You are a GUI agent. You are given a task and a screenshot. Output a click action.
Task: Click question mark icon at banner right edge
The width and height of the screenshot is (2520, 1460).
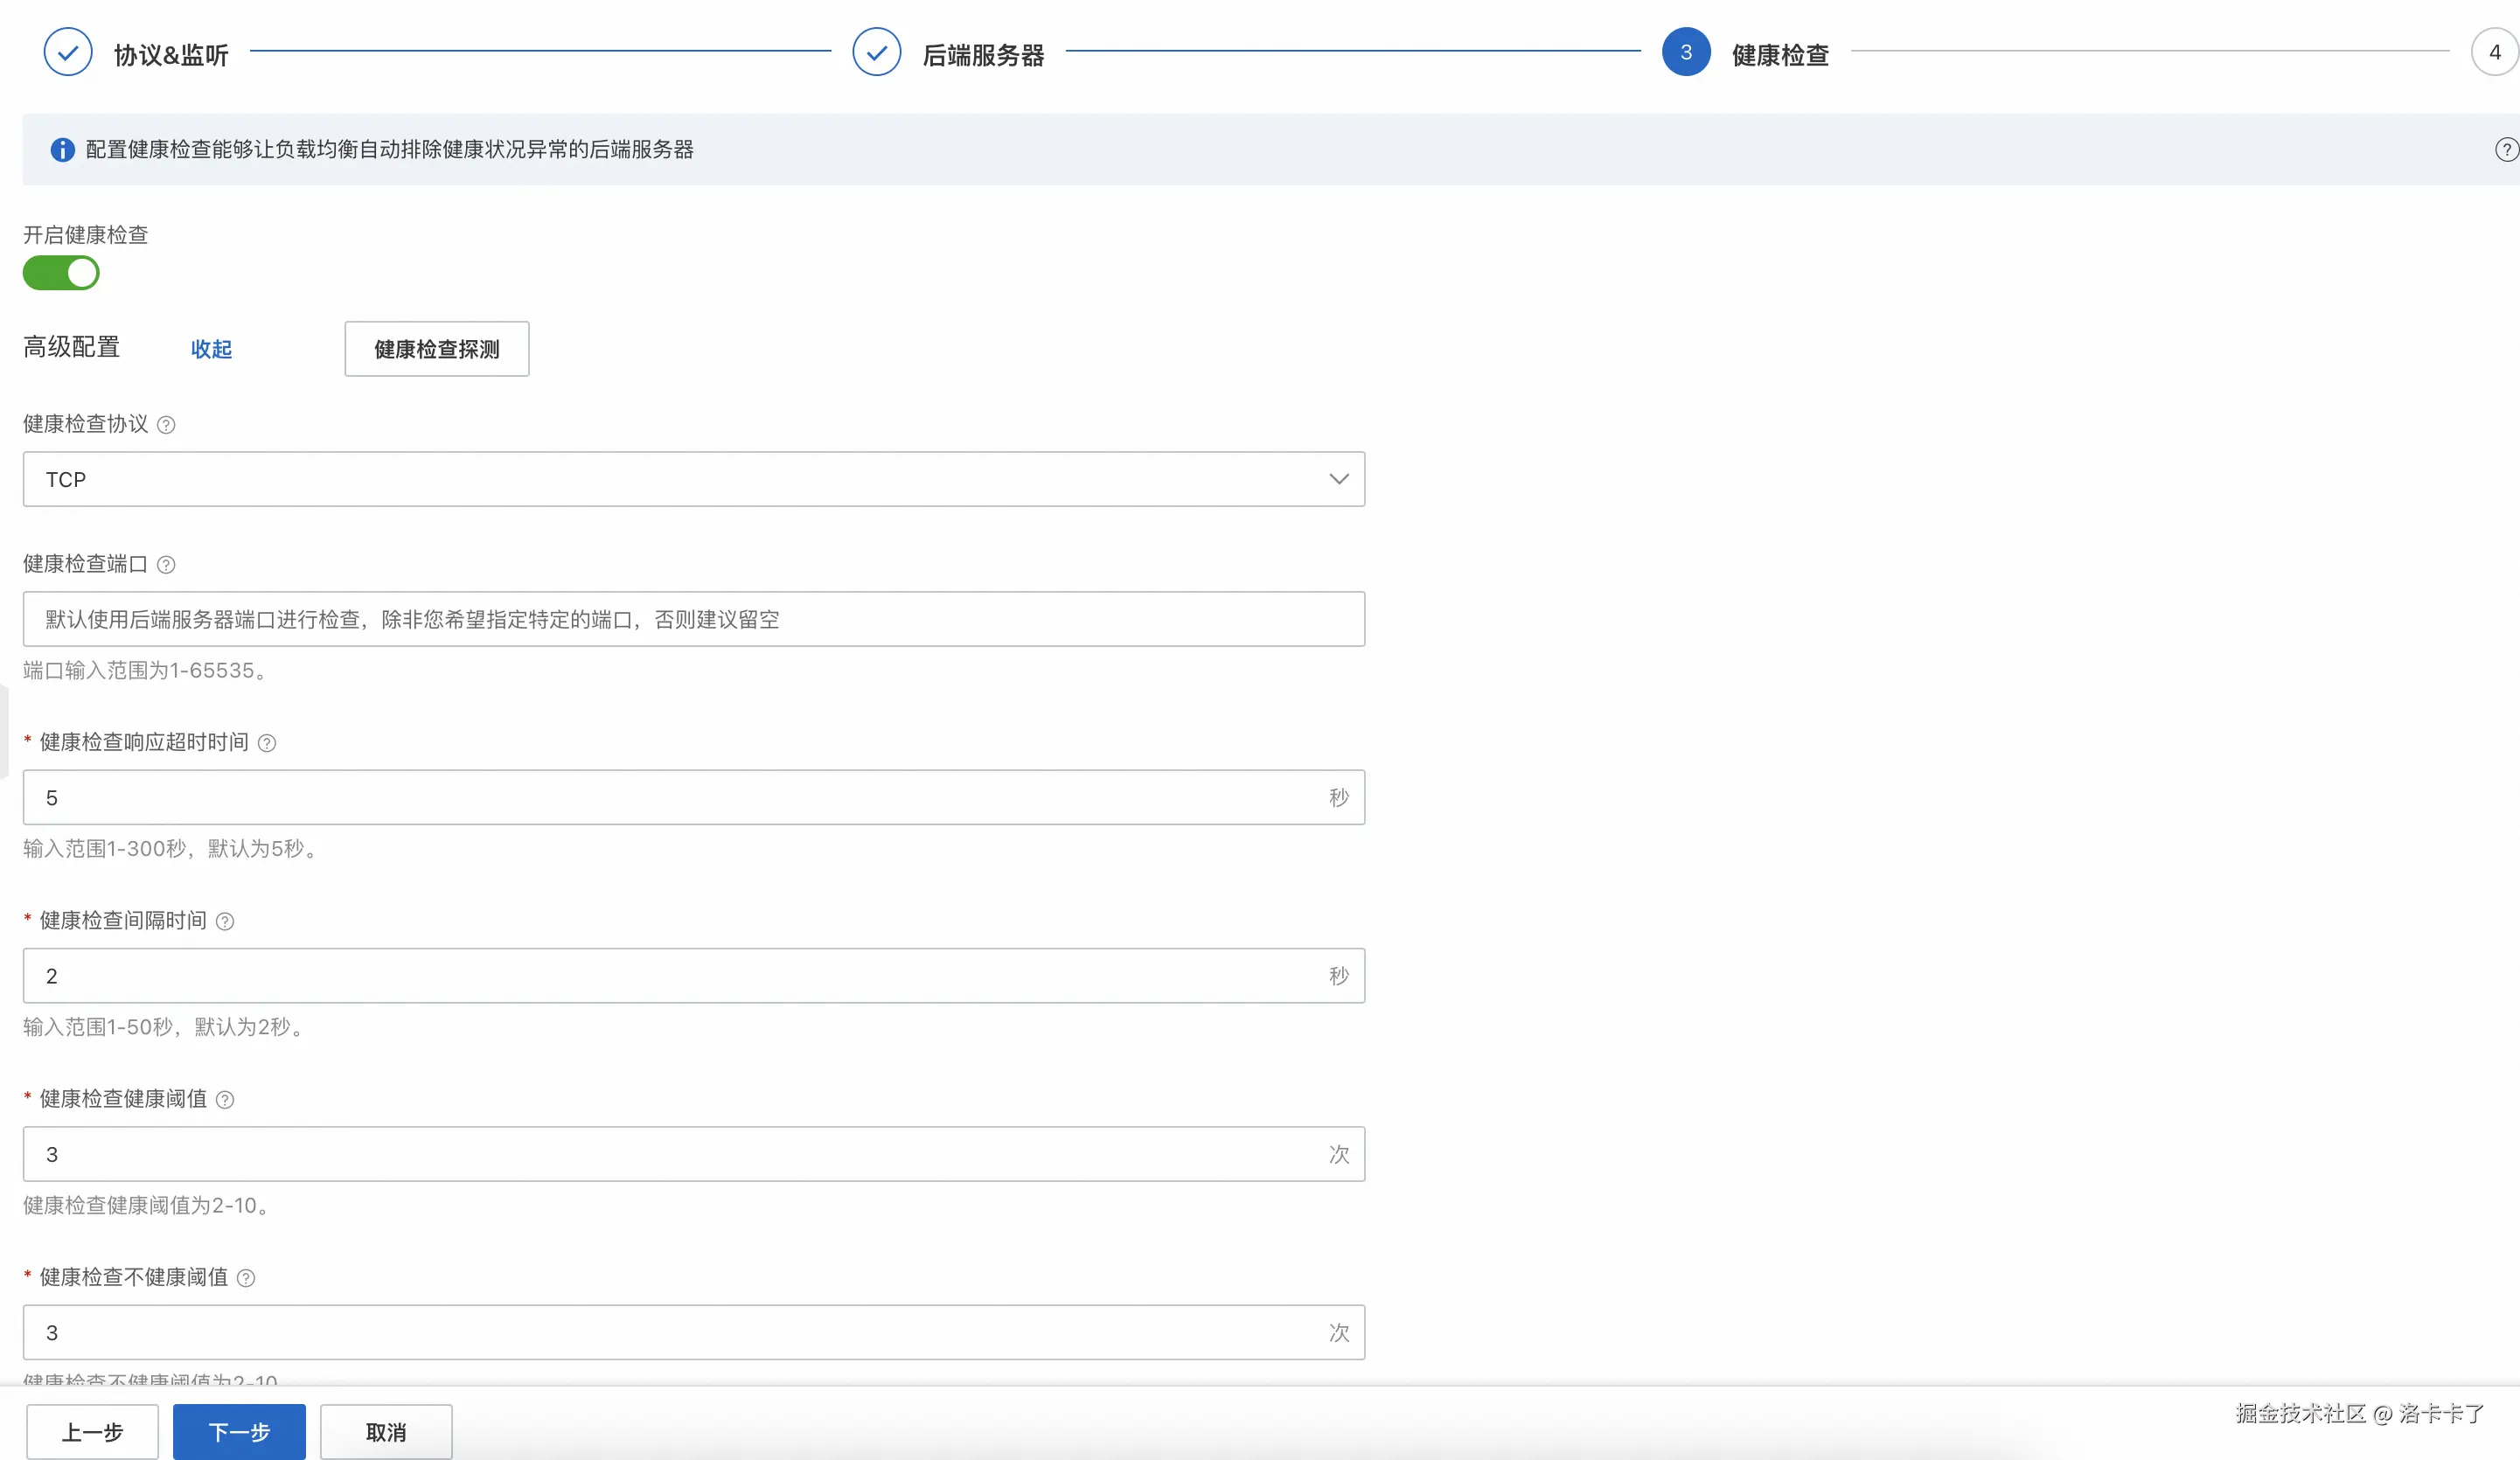coord(2505,150)
